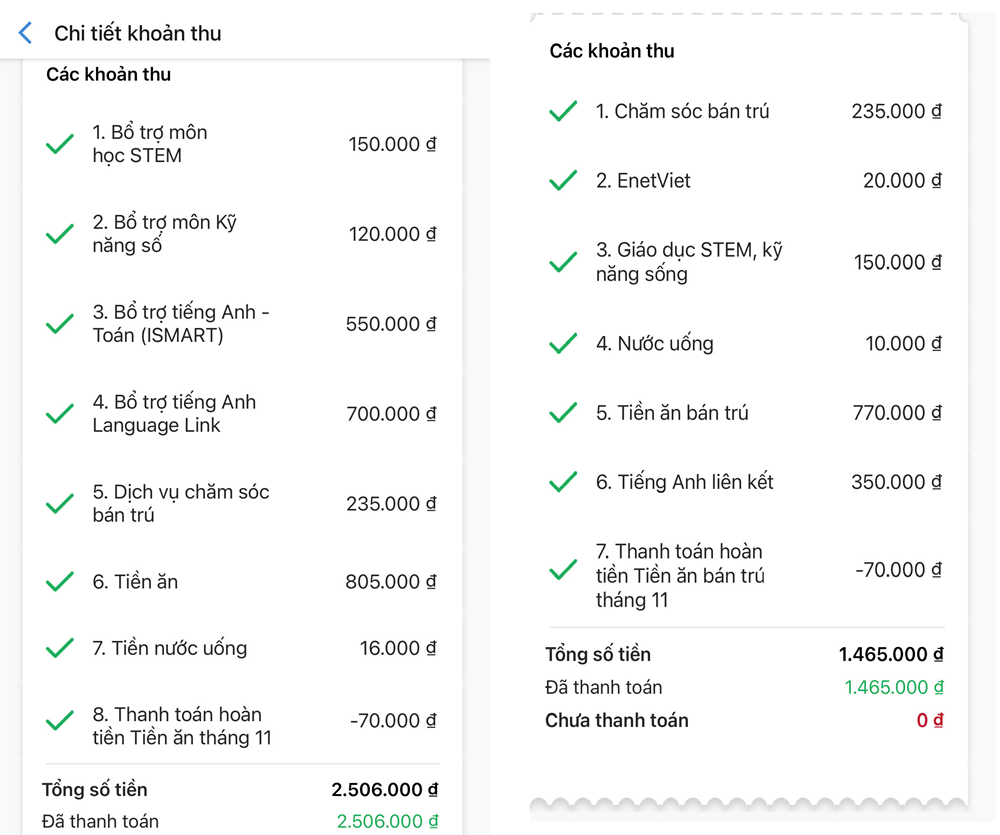Click checkmark for Giáo dục STEM, kỹ năng sống

[563, 262]
